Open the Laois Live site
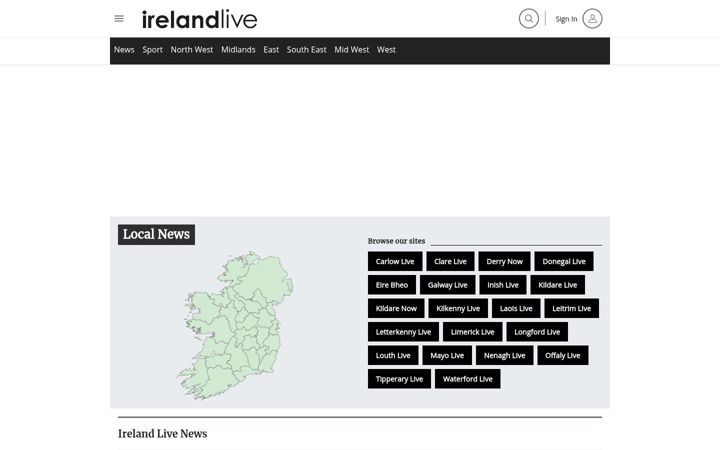720x450 pixels. (516, 308)
